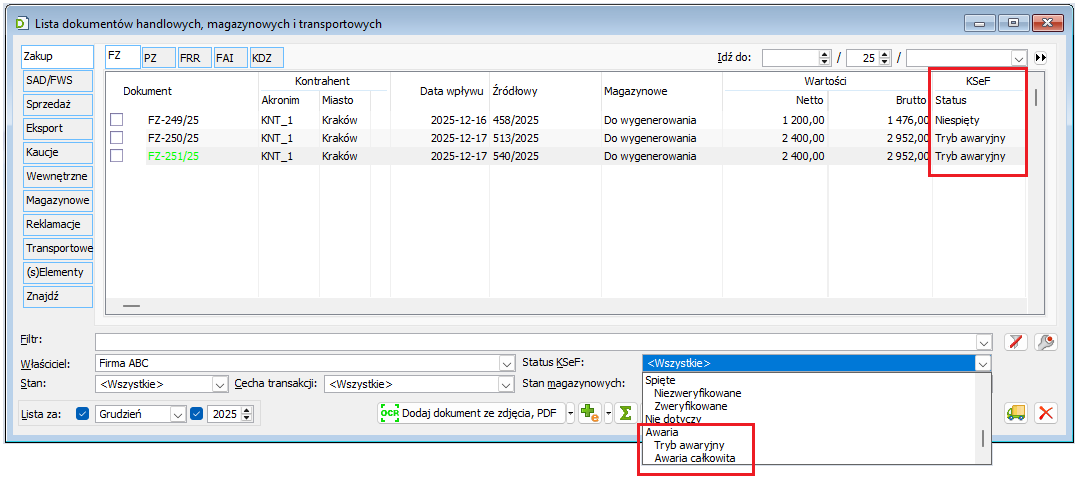
Task: Click the red X close-window icon at bottom right
Action: tap(1046, 413)
